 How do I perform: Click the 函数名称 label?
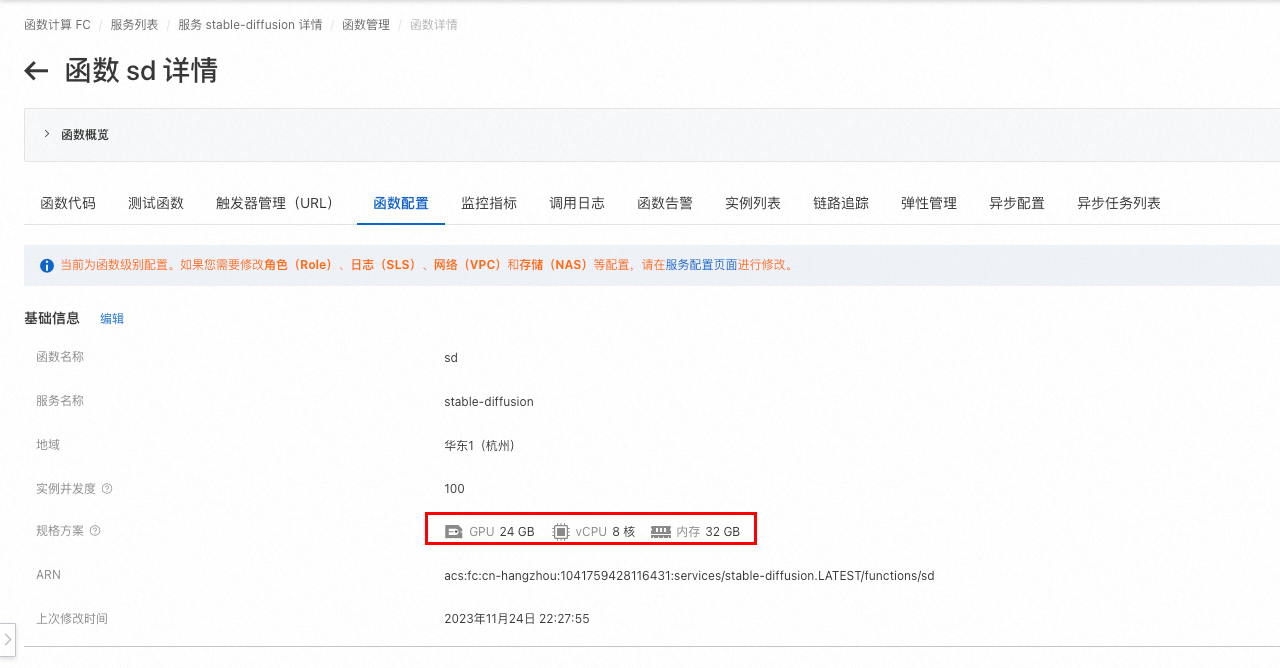coord(60,357)
